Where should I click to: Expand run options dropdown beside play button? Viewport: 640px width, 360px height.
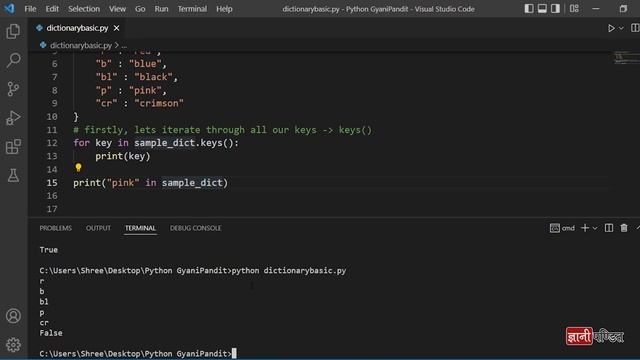click(621, 28)
